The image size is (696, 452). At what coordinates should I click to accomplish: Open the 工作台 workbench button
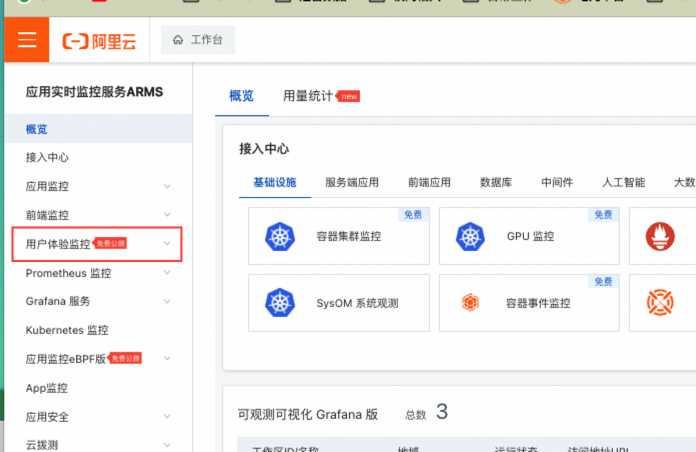(x=198, y=40)
